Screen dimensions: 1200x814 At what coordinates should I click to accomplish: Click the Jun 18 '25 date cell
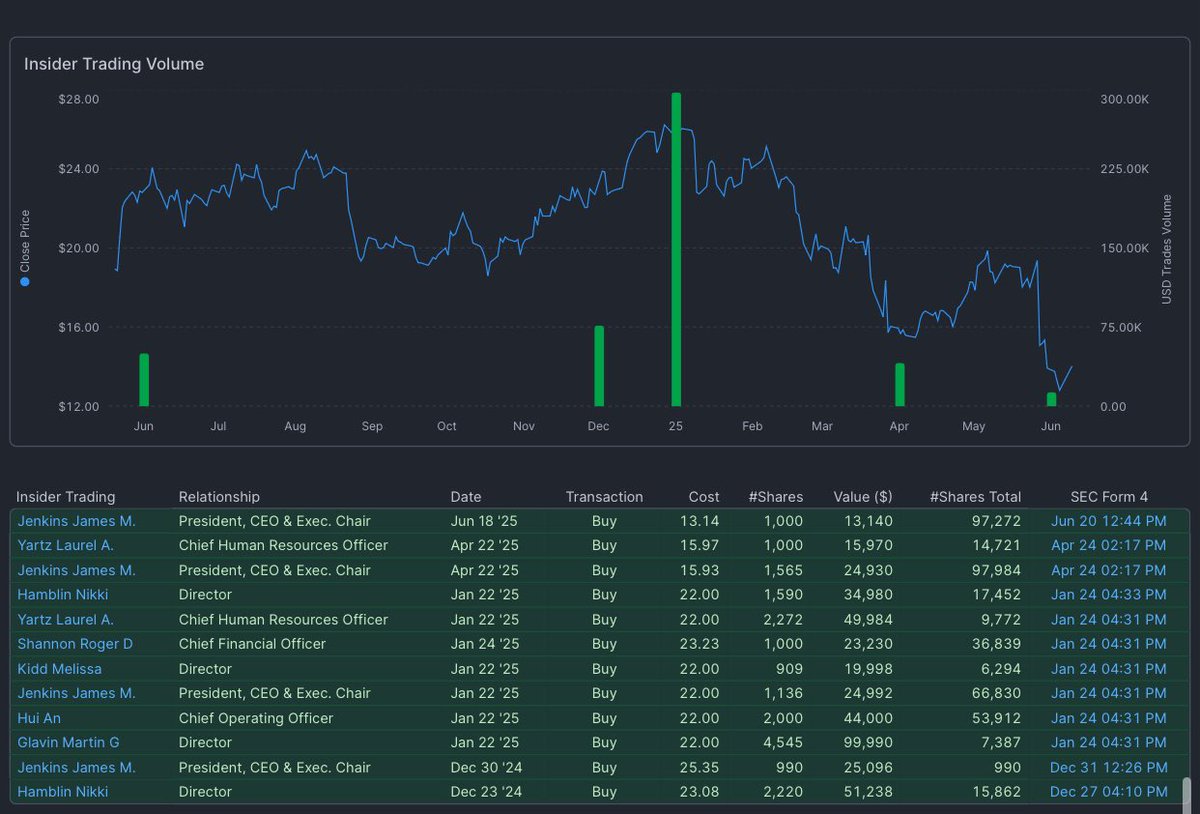[x=485, y=521]
